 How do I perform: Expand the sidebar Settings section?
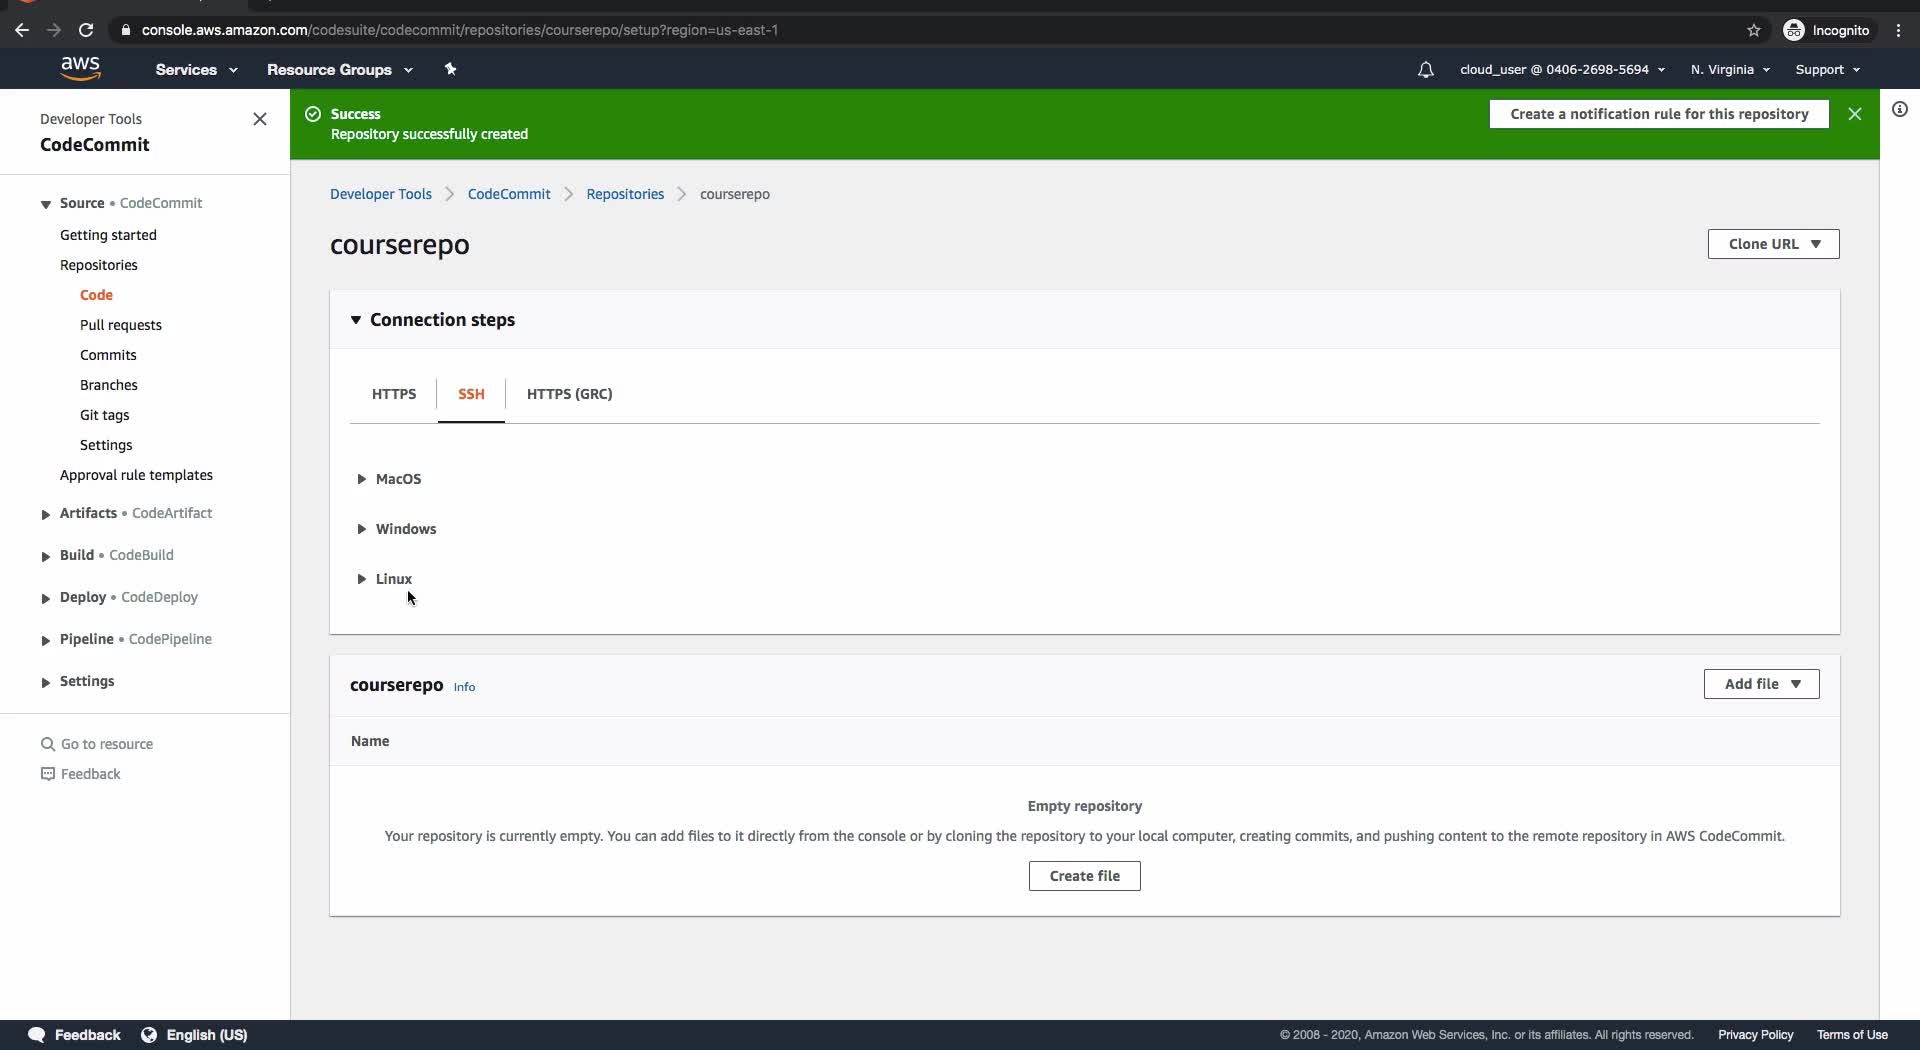click(45, 682)
